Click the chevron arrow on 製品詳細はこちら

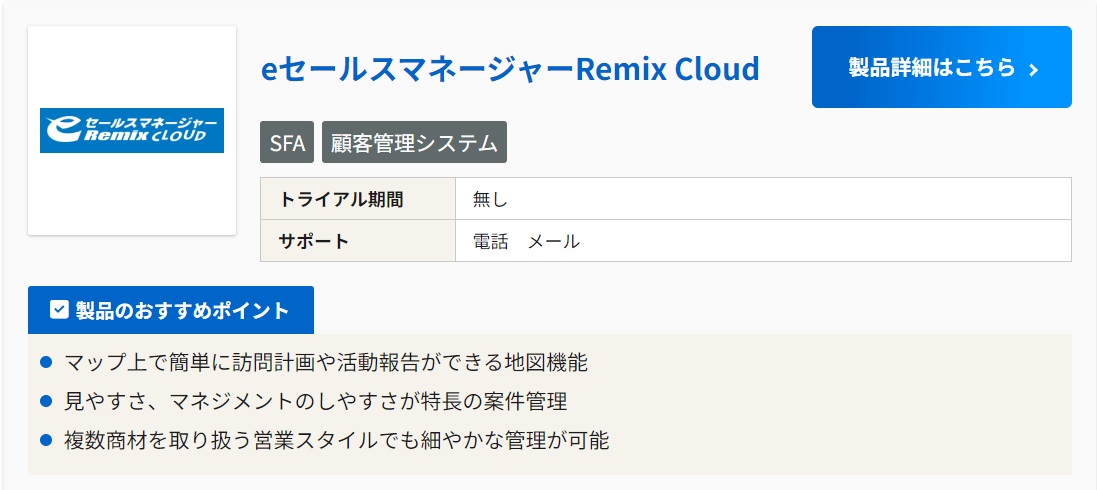click(x=1034, y=69)
